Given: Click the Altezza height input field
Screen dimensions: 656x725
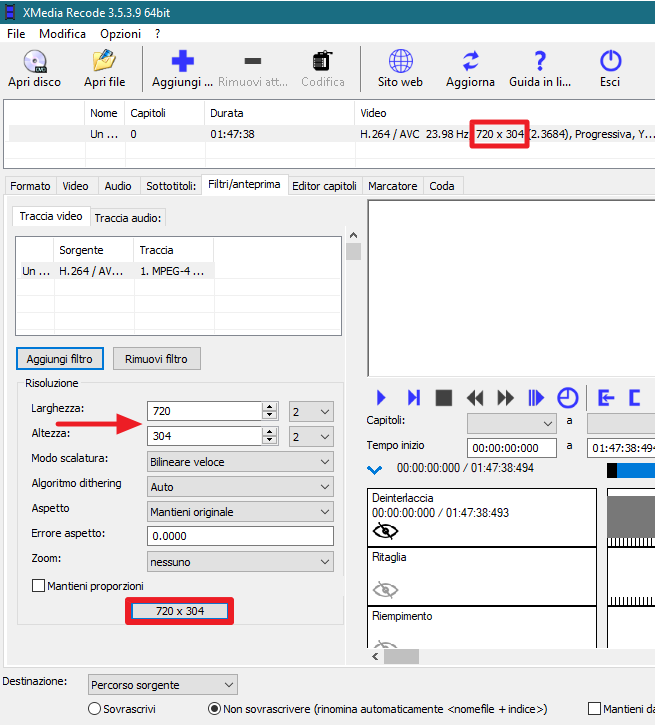Looking at the screenshot, I should point(205,436).
